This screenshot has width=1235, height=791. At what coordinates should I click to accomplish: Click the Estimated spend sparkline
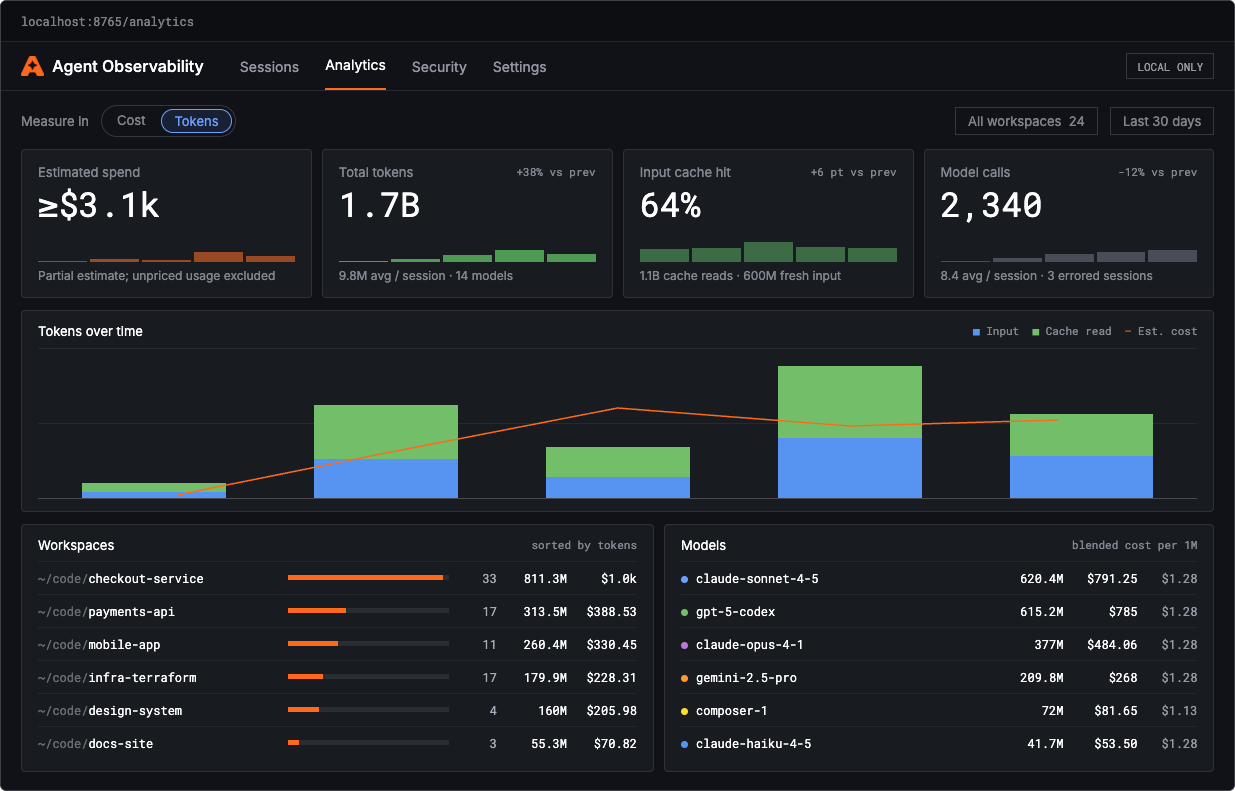point(166,256)
